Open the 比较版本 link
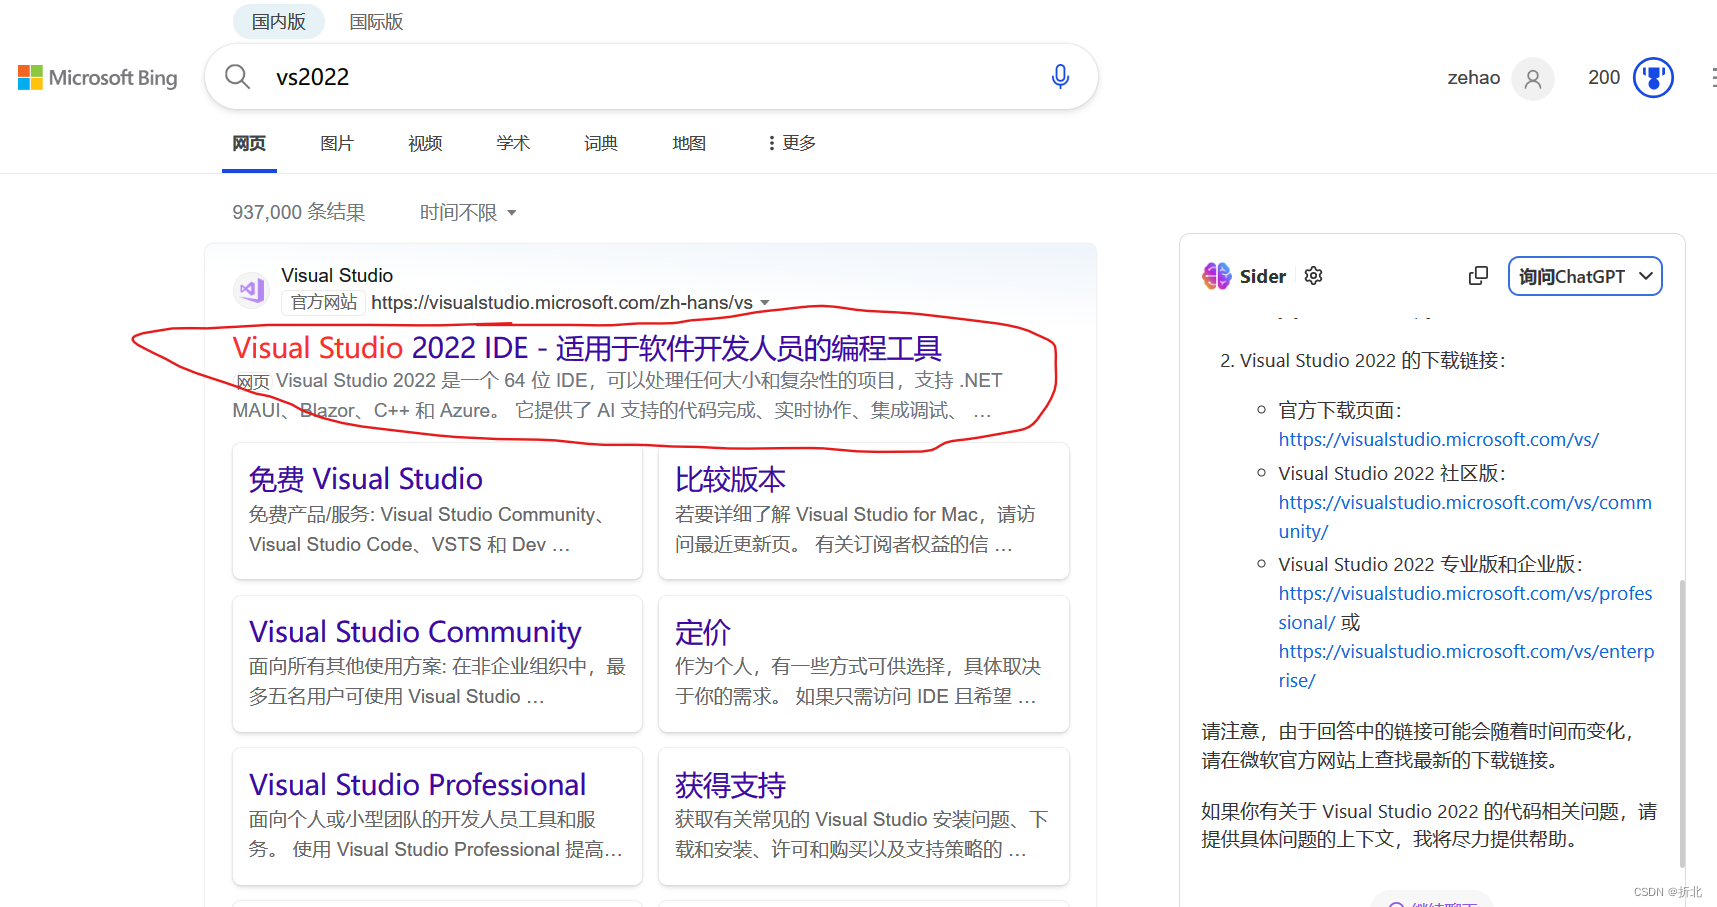The width and height of the screenshot is (1717, 907). (730, 479)
